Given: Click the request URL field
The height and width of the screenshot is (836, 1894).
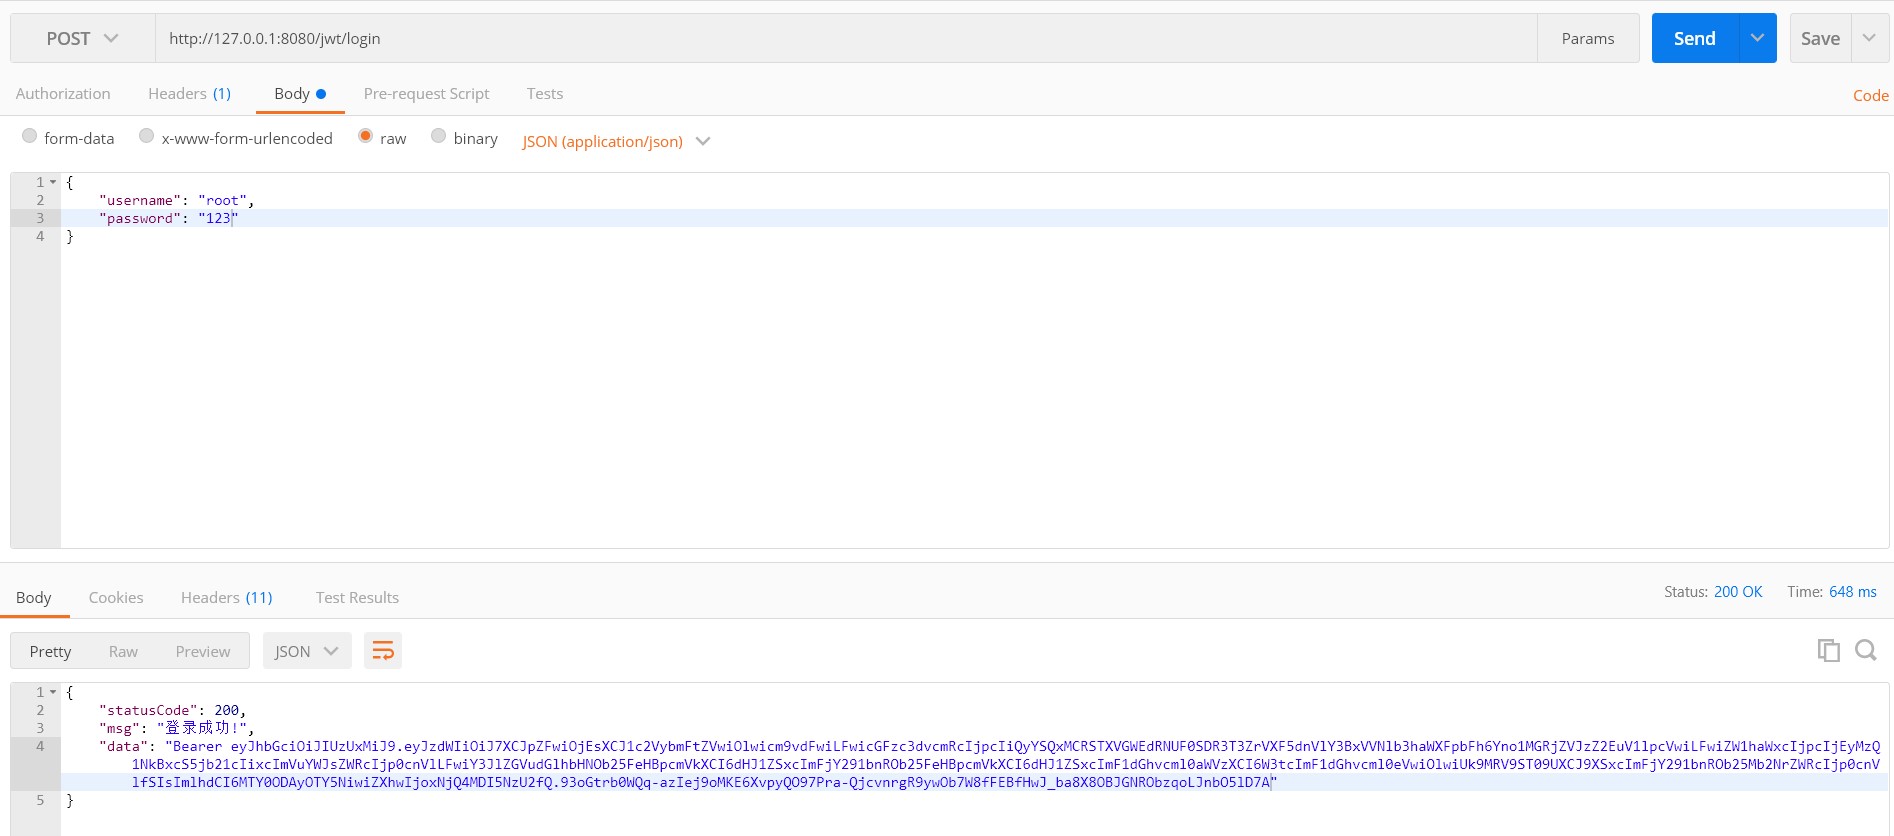Looking at the screenshot, I should click(846, 38).
